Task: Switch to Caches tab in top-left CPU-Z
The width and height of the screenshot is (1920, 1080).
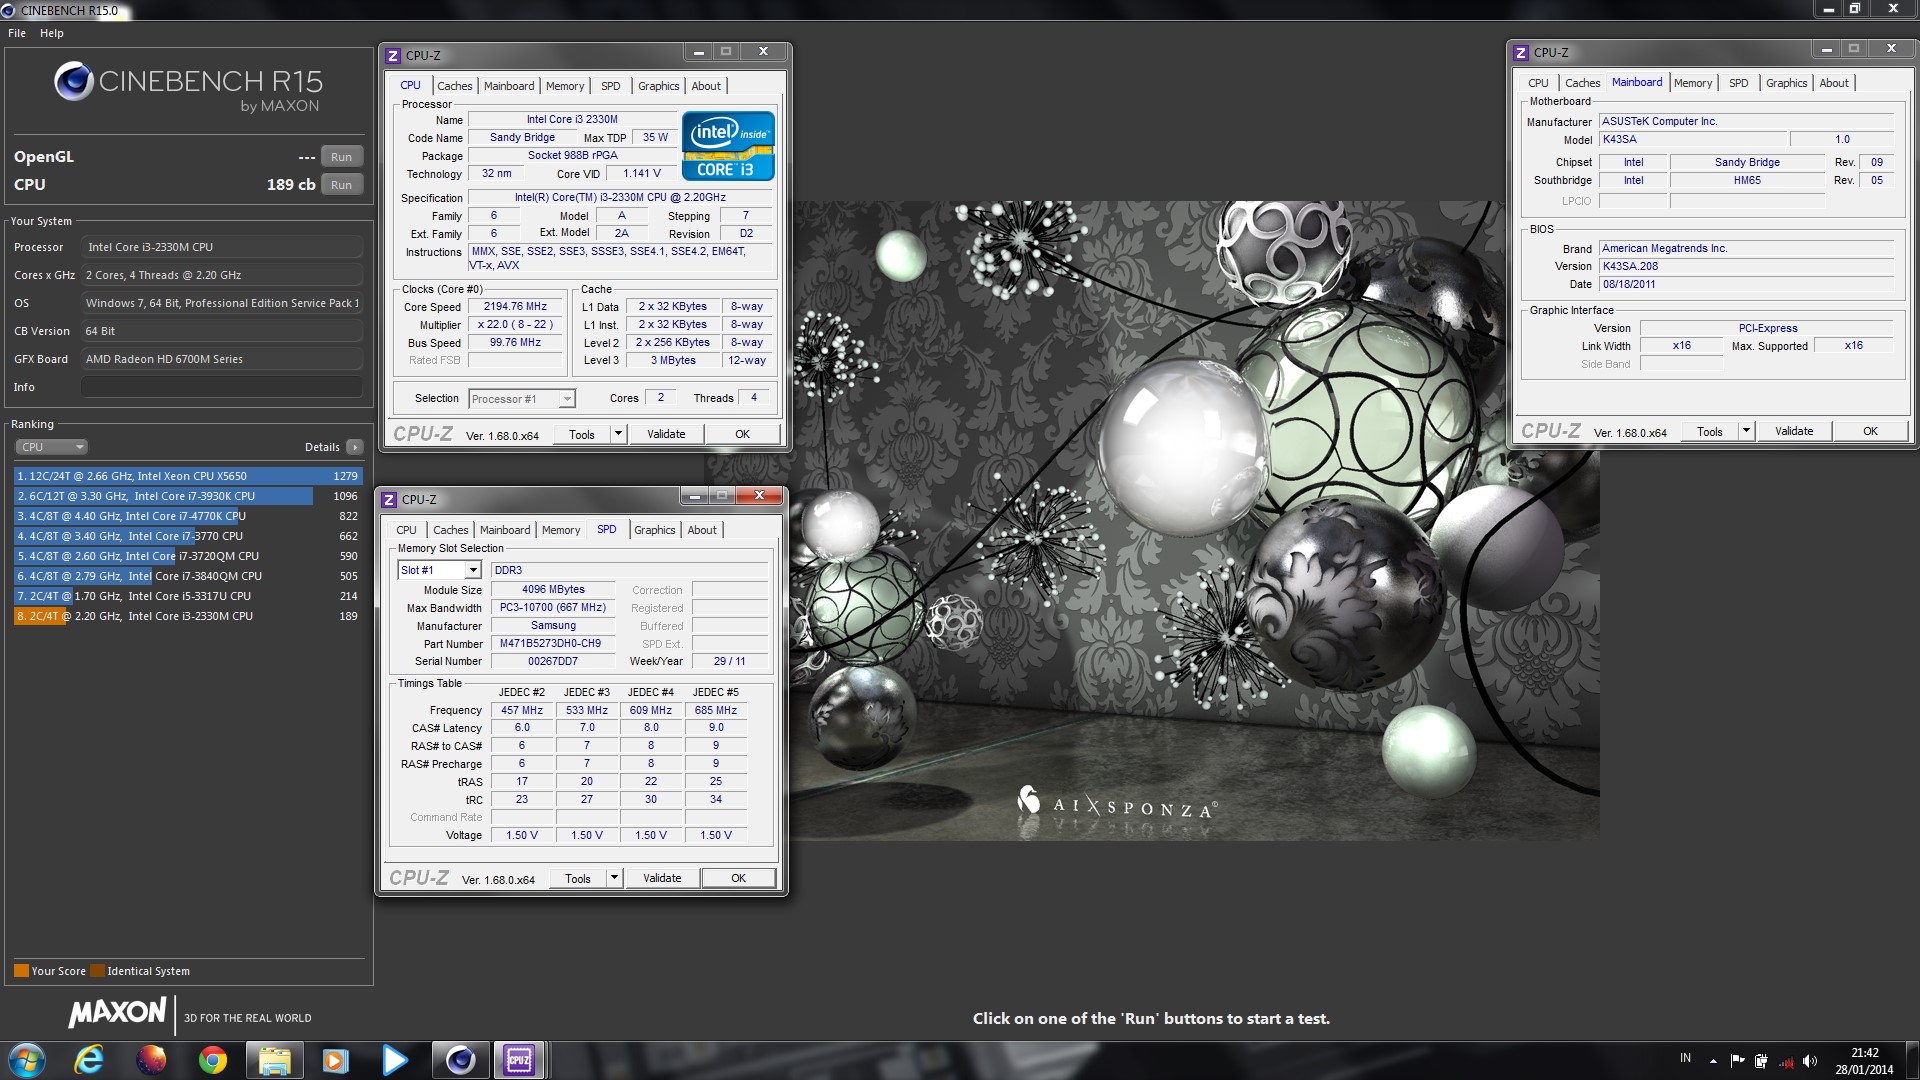Action: pos(454,86)
